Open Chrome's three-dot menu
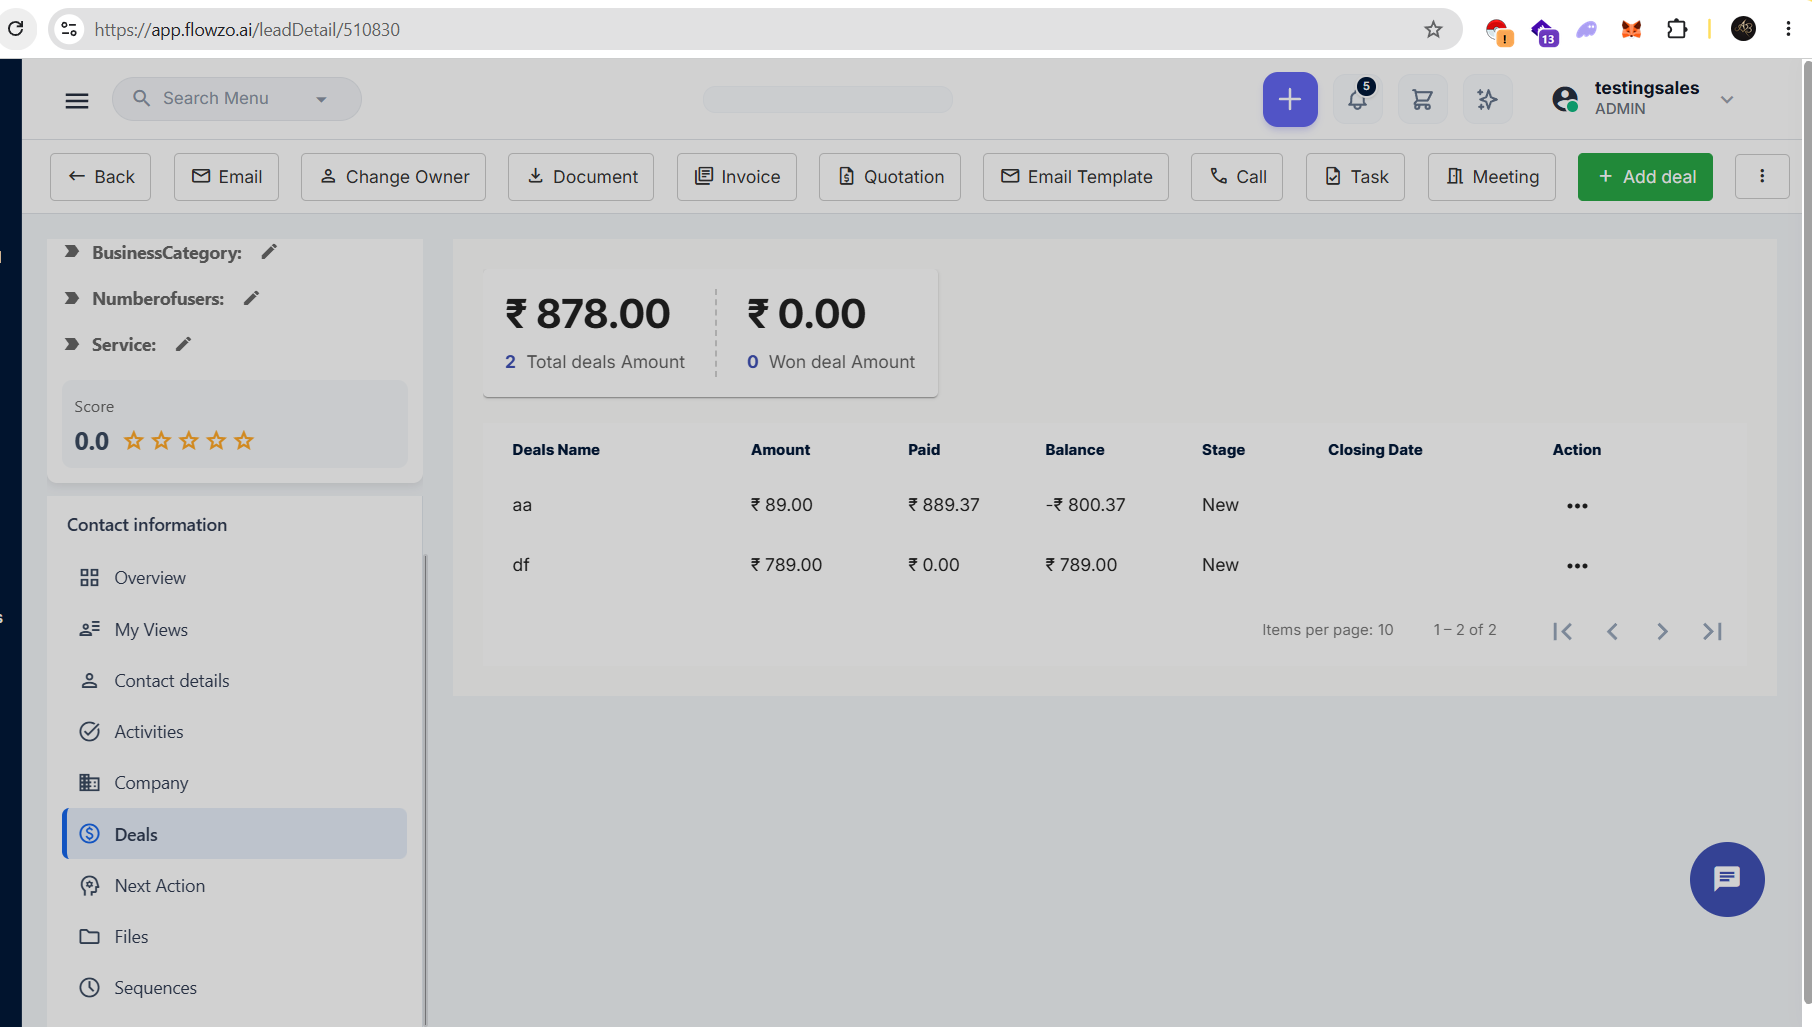 [1788, 29]
